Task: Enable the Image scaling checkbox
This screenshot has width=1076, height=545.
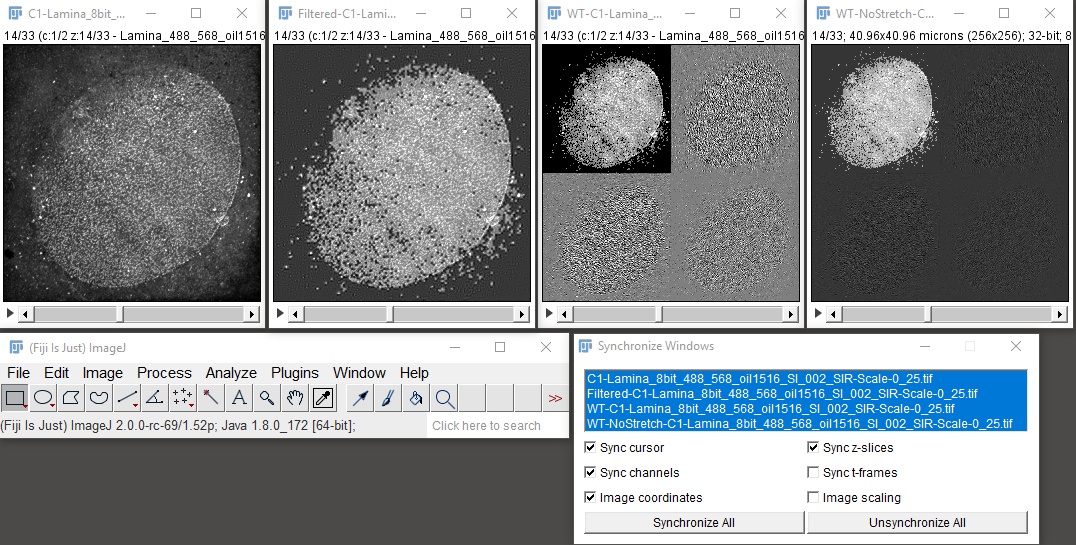Action: click(813, 497)
